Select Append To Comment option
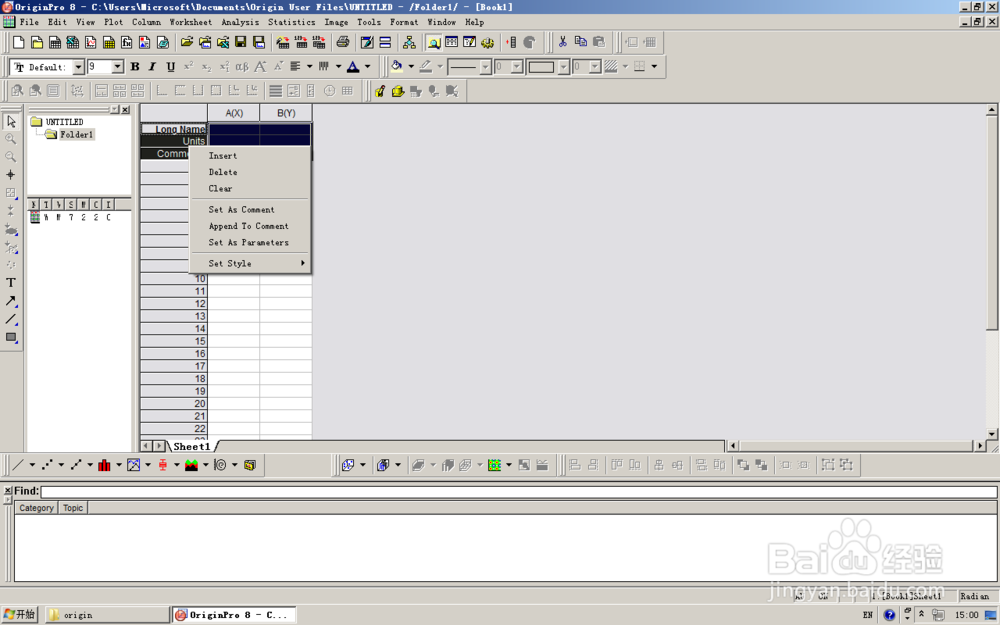This screenshot has width=1000, height=625. (x=251, y=226)
